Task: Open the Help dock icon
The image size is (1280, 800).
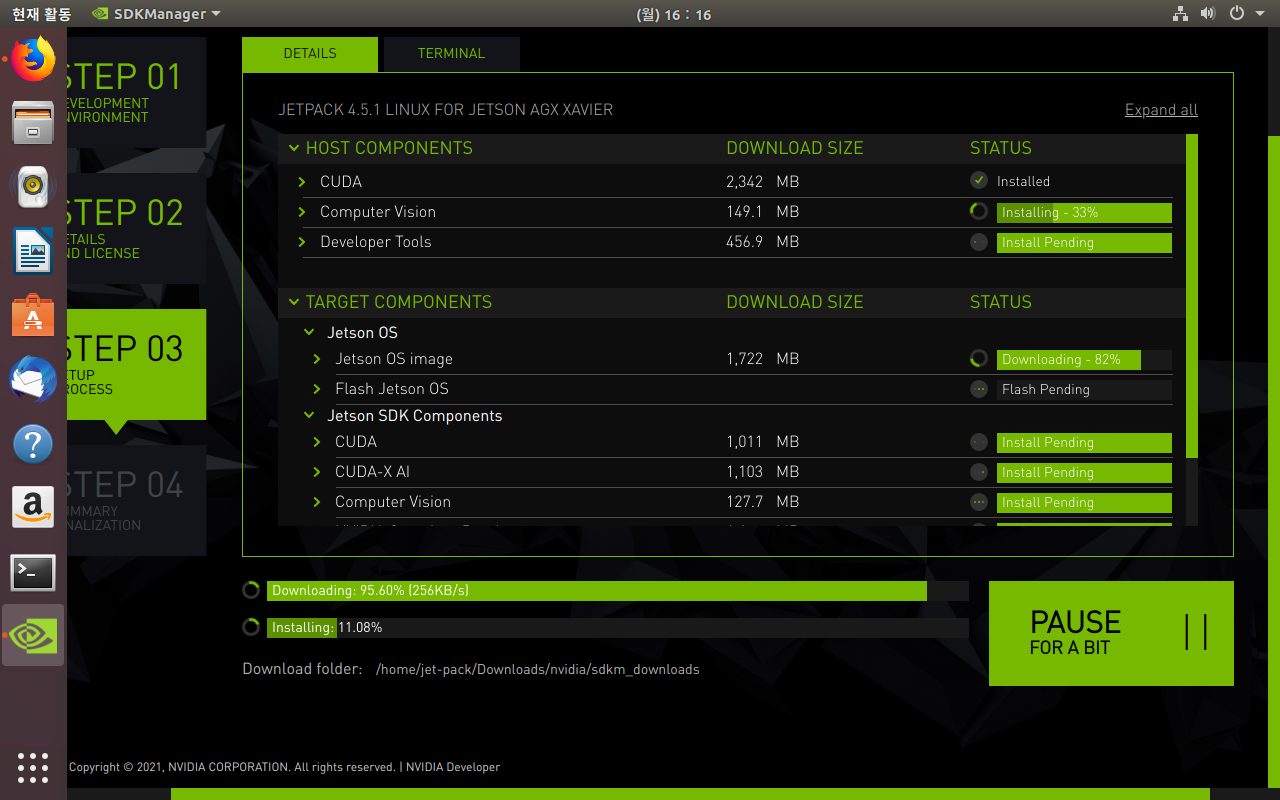Action: point(33,444)
